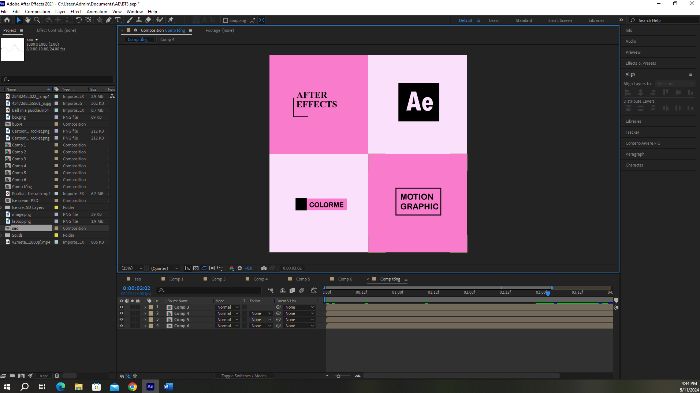
Task: Click the timeline zoom slider at bottom
Action: (x=338, y=376)
